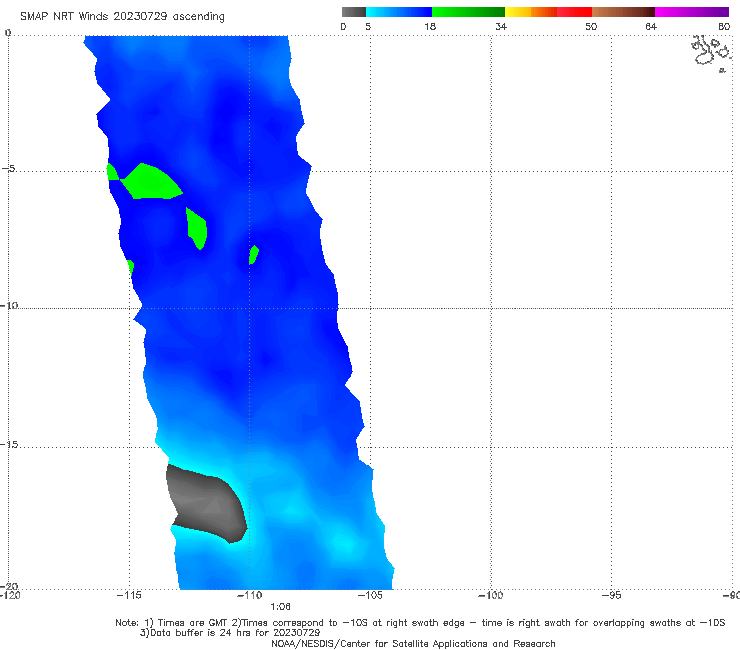Image resolution: width=740 pixels, height=650 pixels.
Task: Click the color bar label 64
Action: [x=651, y=26]
